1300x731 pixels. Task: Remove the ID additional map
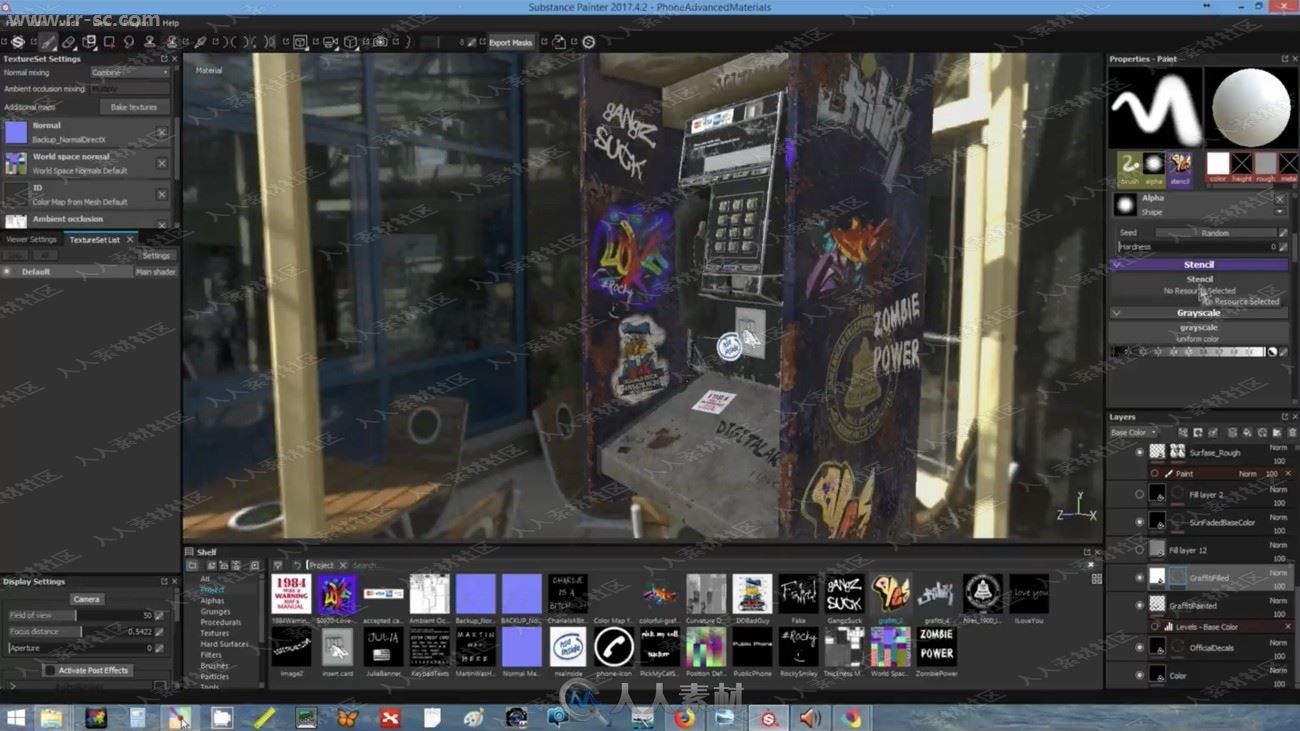click(162, 194)
